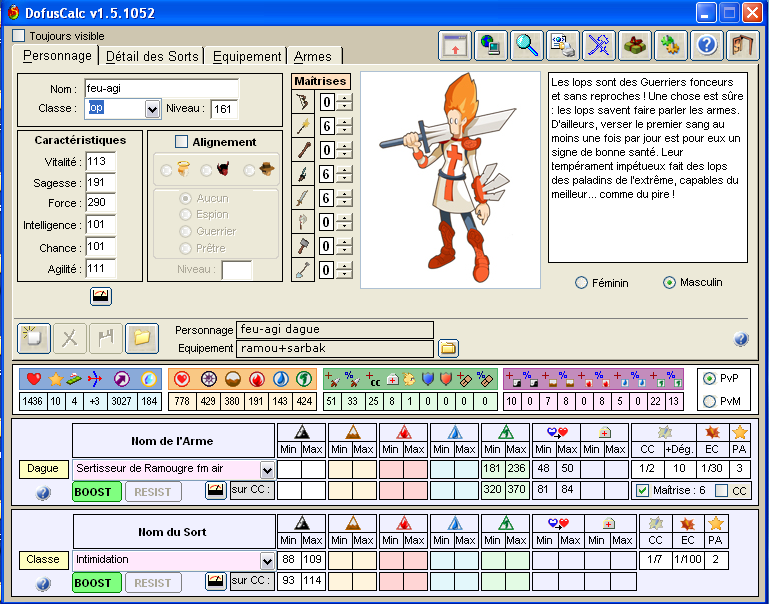769x604 pixels.
Task: Click the sur CC button for spell
Action: pos(252,581)
